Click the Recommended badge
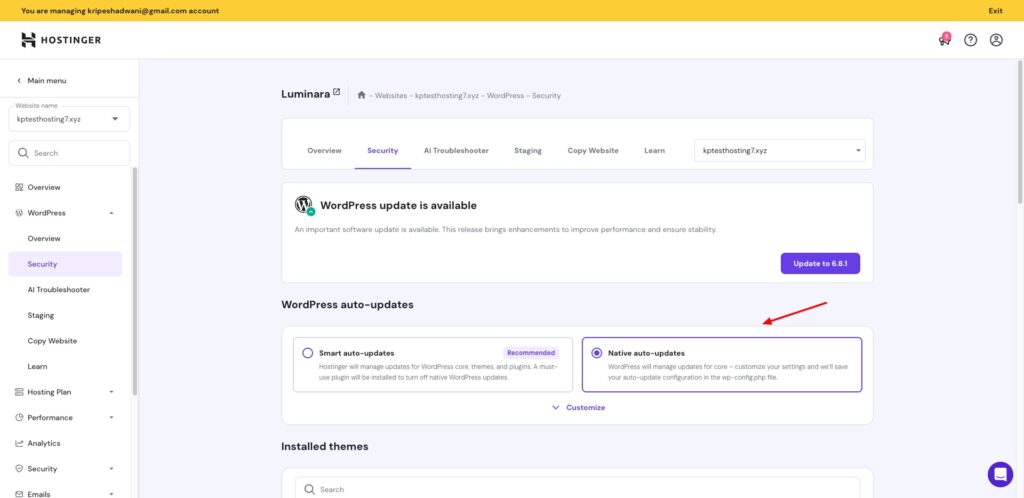 (x=531, y=353)
